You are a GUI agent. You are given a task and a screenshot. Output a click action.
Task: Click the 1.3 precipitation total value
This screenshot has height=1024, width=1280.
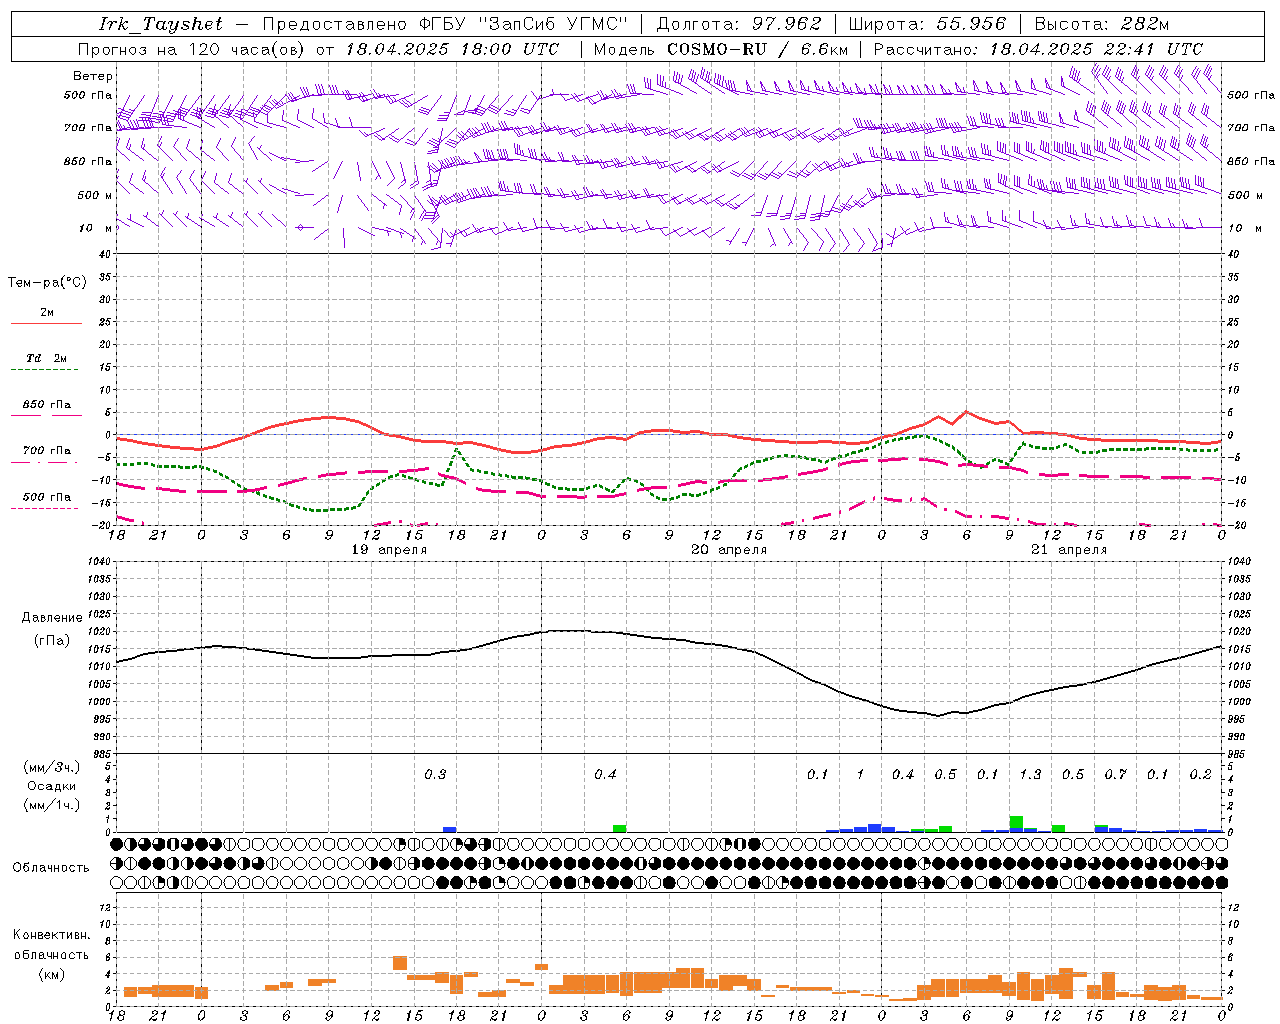tap(1030, 775)
